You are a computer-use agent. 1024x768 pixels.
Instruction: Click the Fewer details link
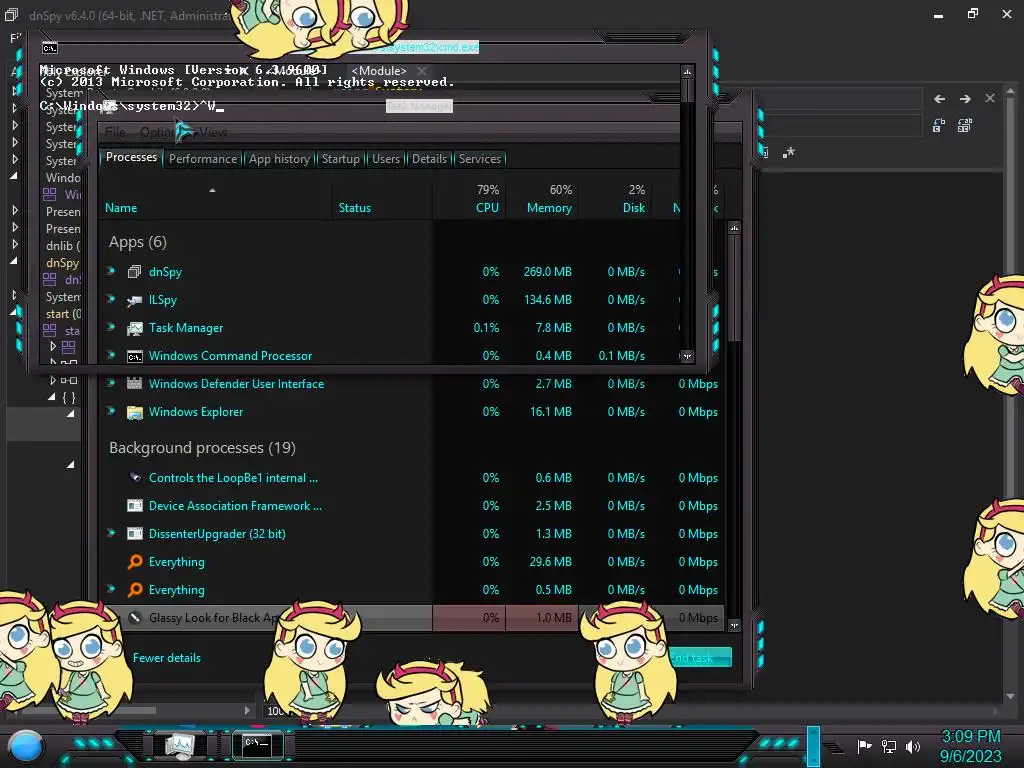[167, 658]
